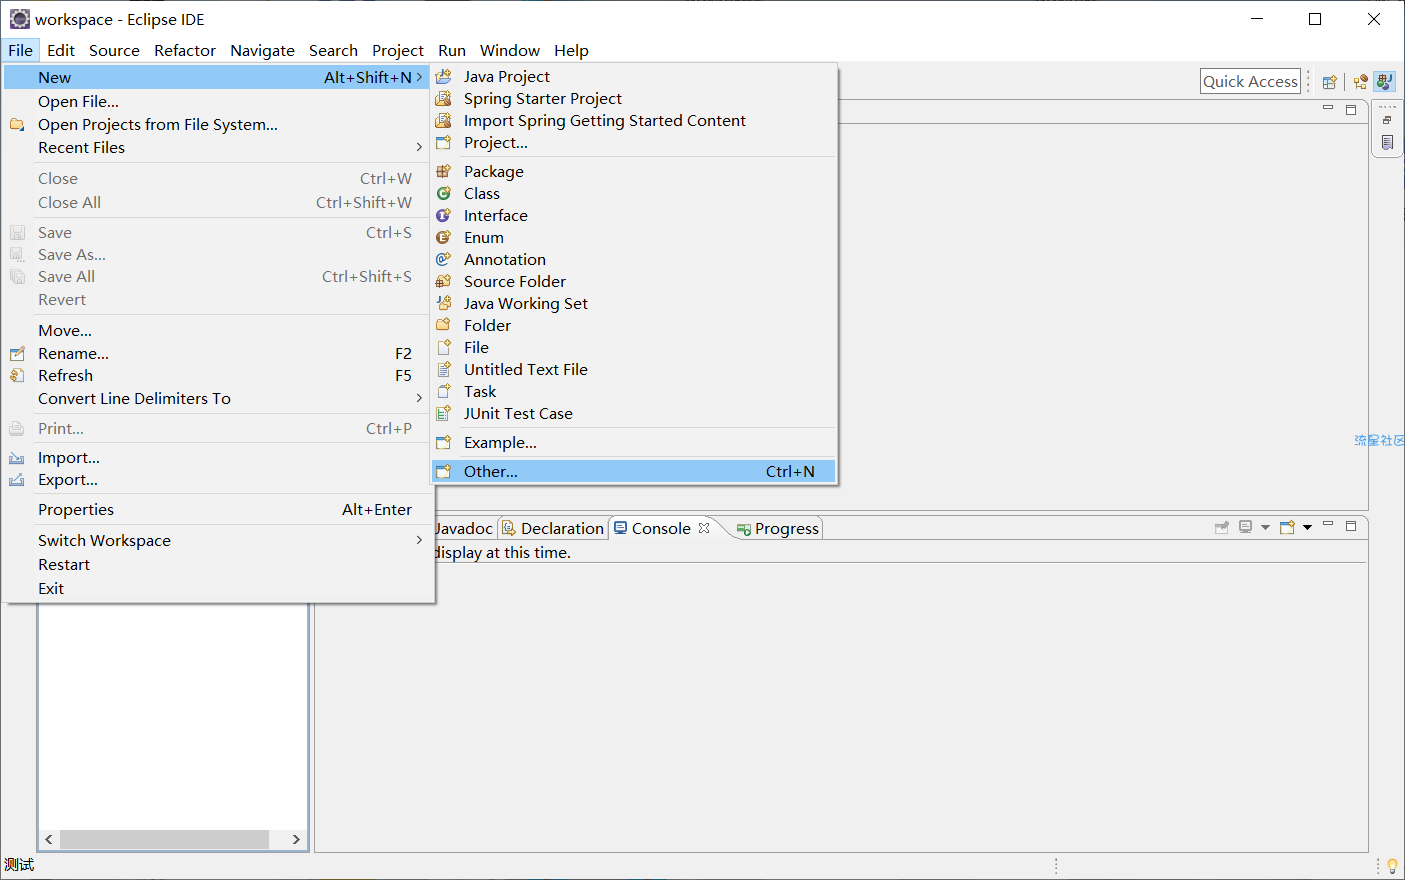This screenshot has width=1405, height=880.
Task: Click the Restore icon in right trim
Action: [1387, 120]
